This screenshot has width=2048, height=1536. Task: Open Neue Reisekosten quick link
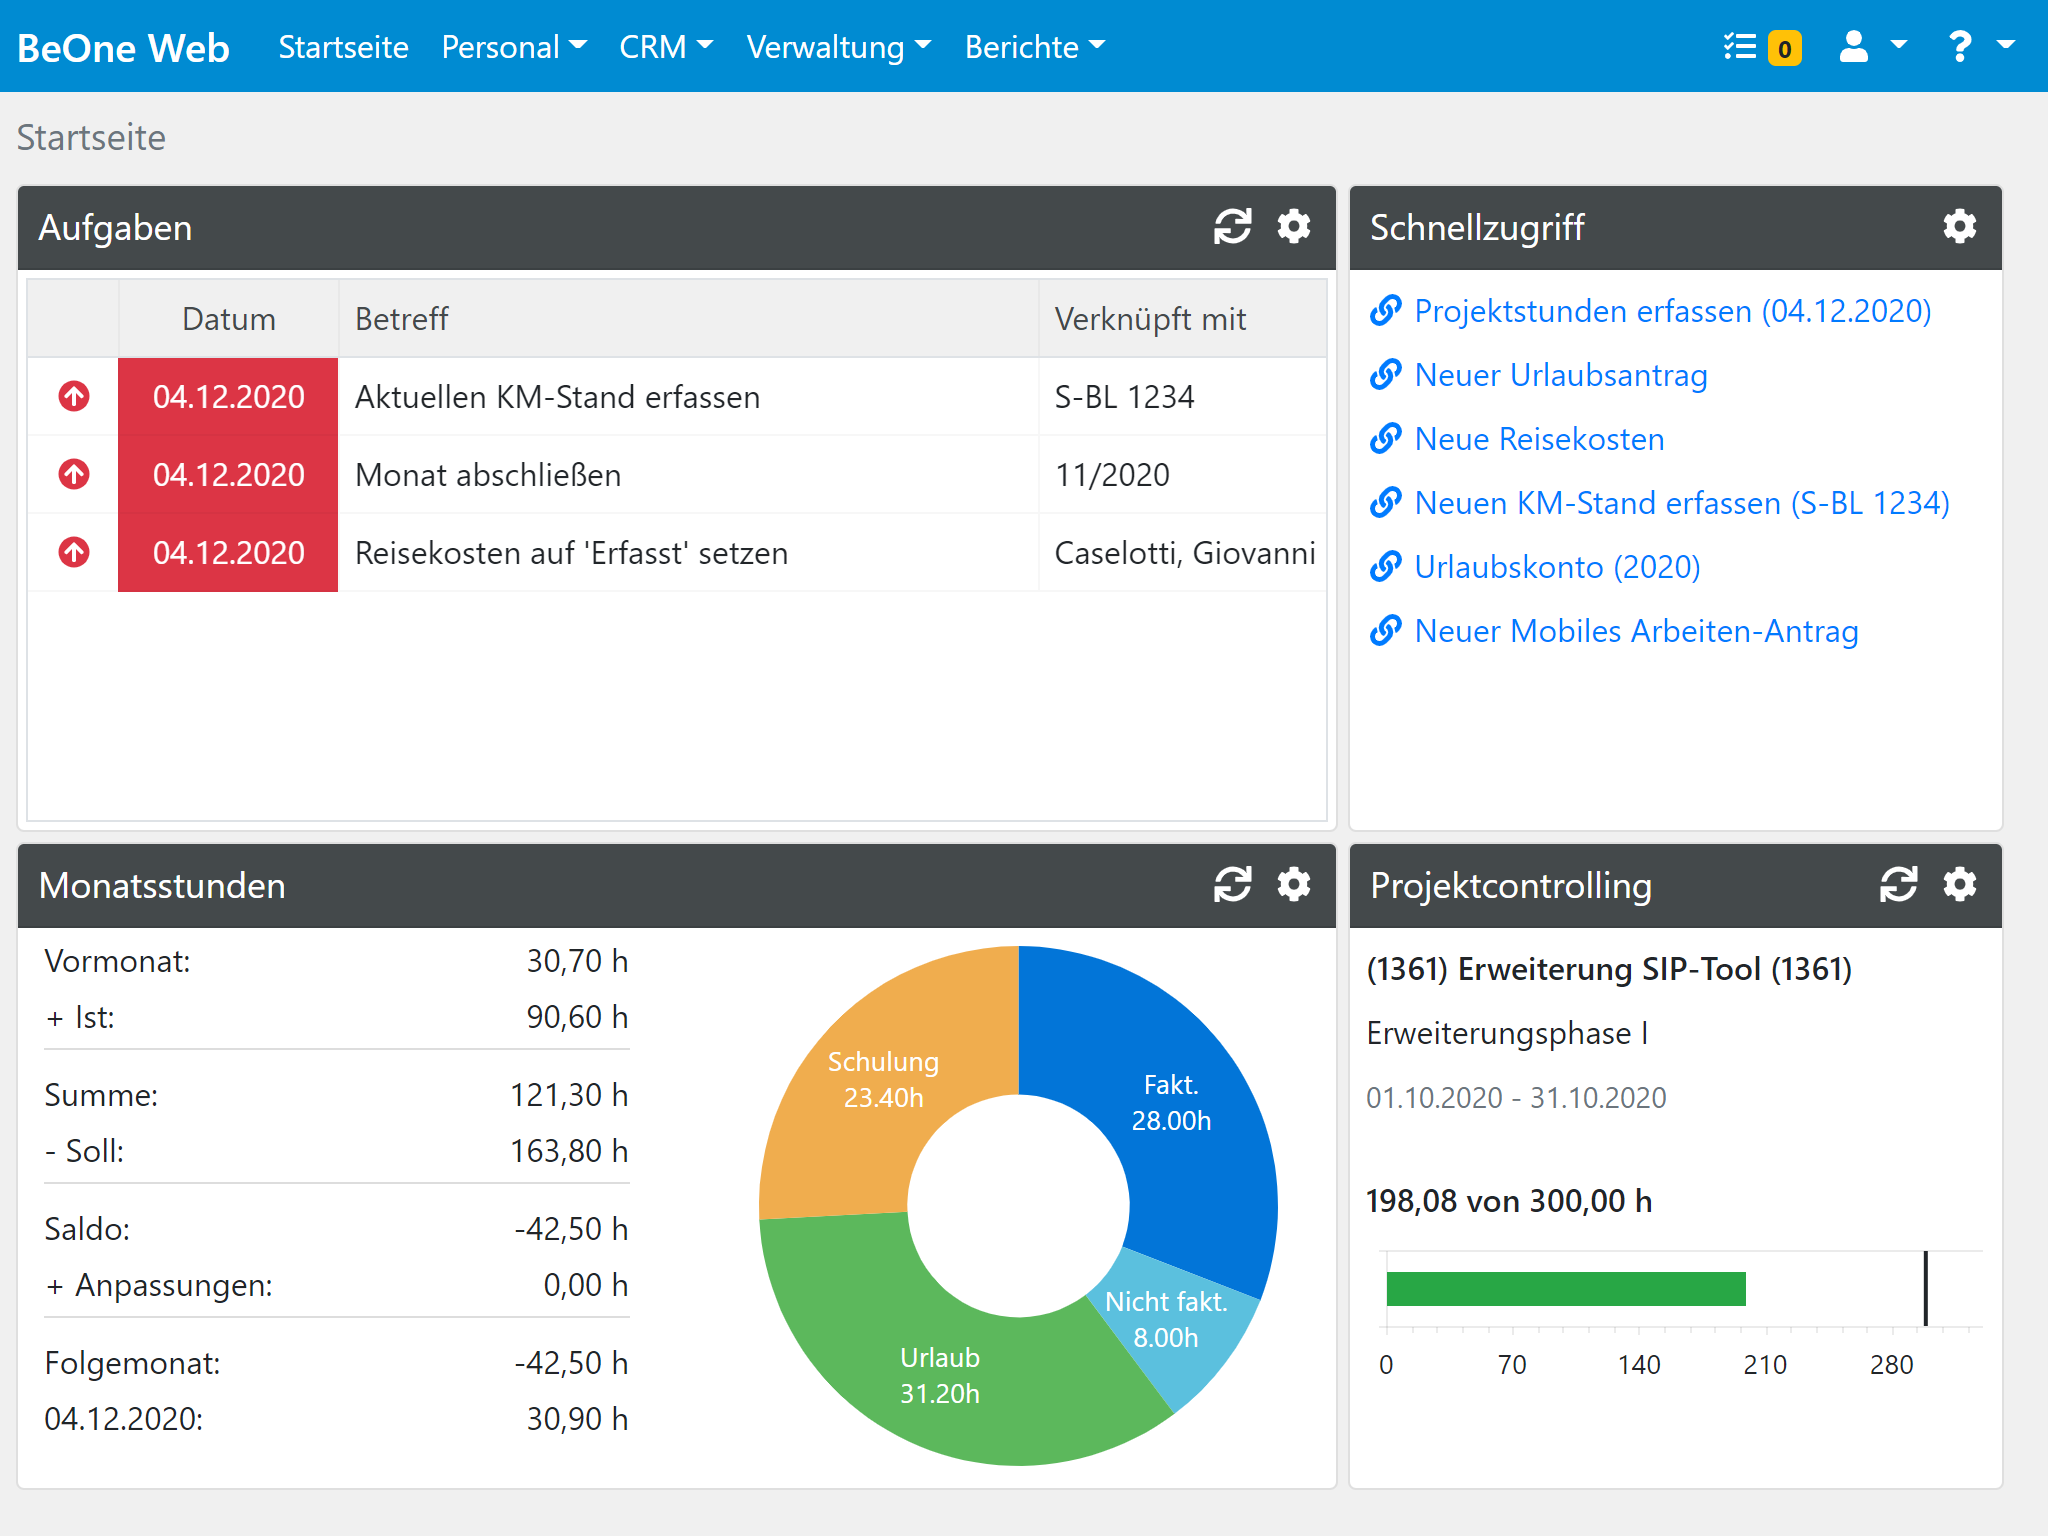point(1539,439)
